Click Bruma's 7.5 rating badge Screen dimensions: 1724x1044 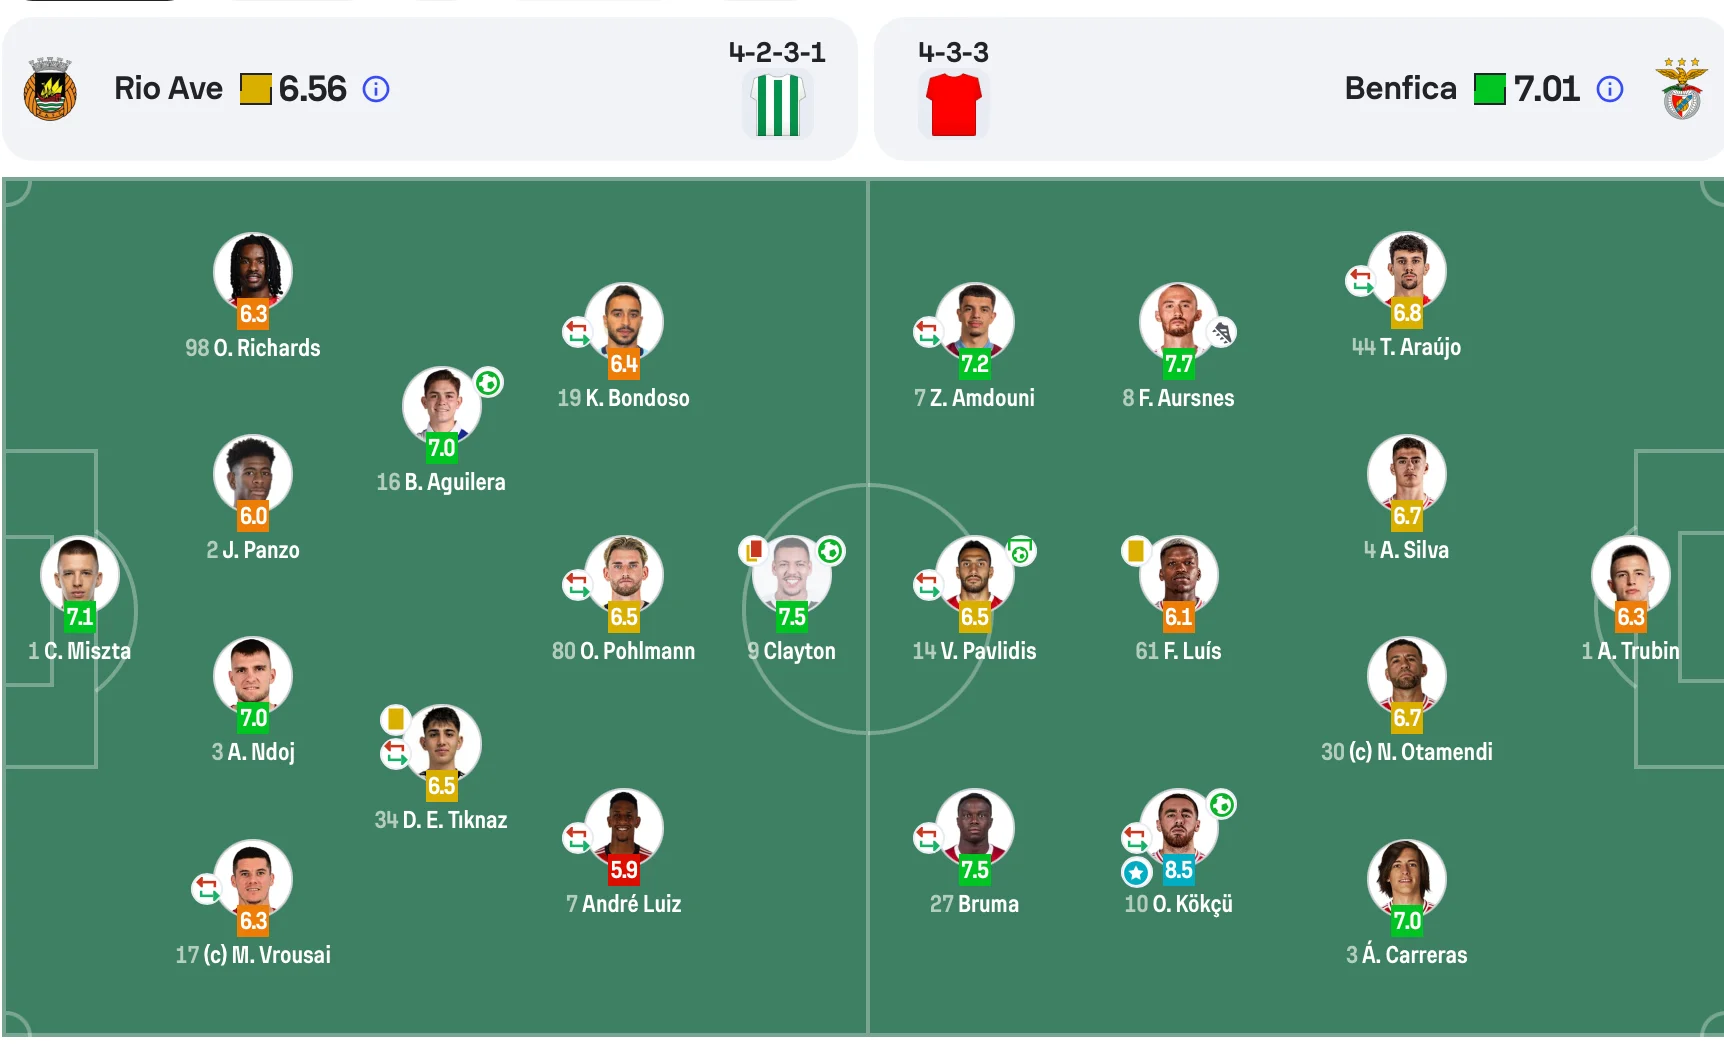point(975,870)
